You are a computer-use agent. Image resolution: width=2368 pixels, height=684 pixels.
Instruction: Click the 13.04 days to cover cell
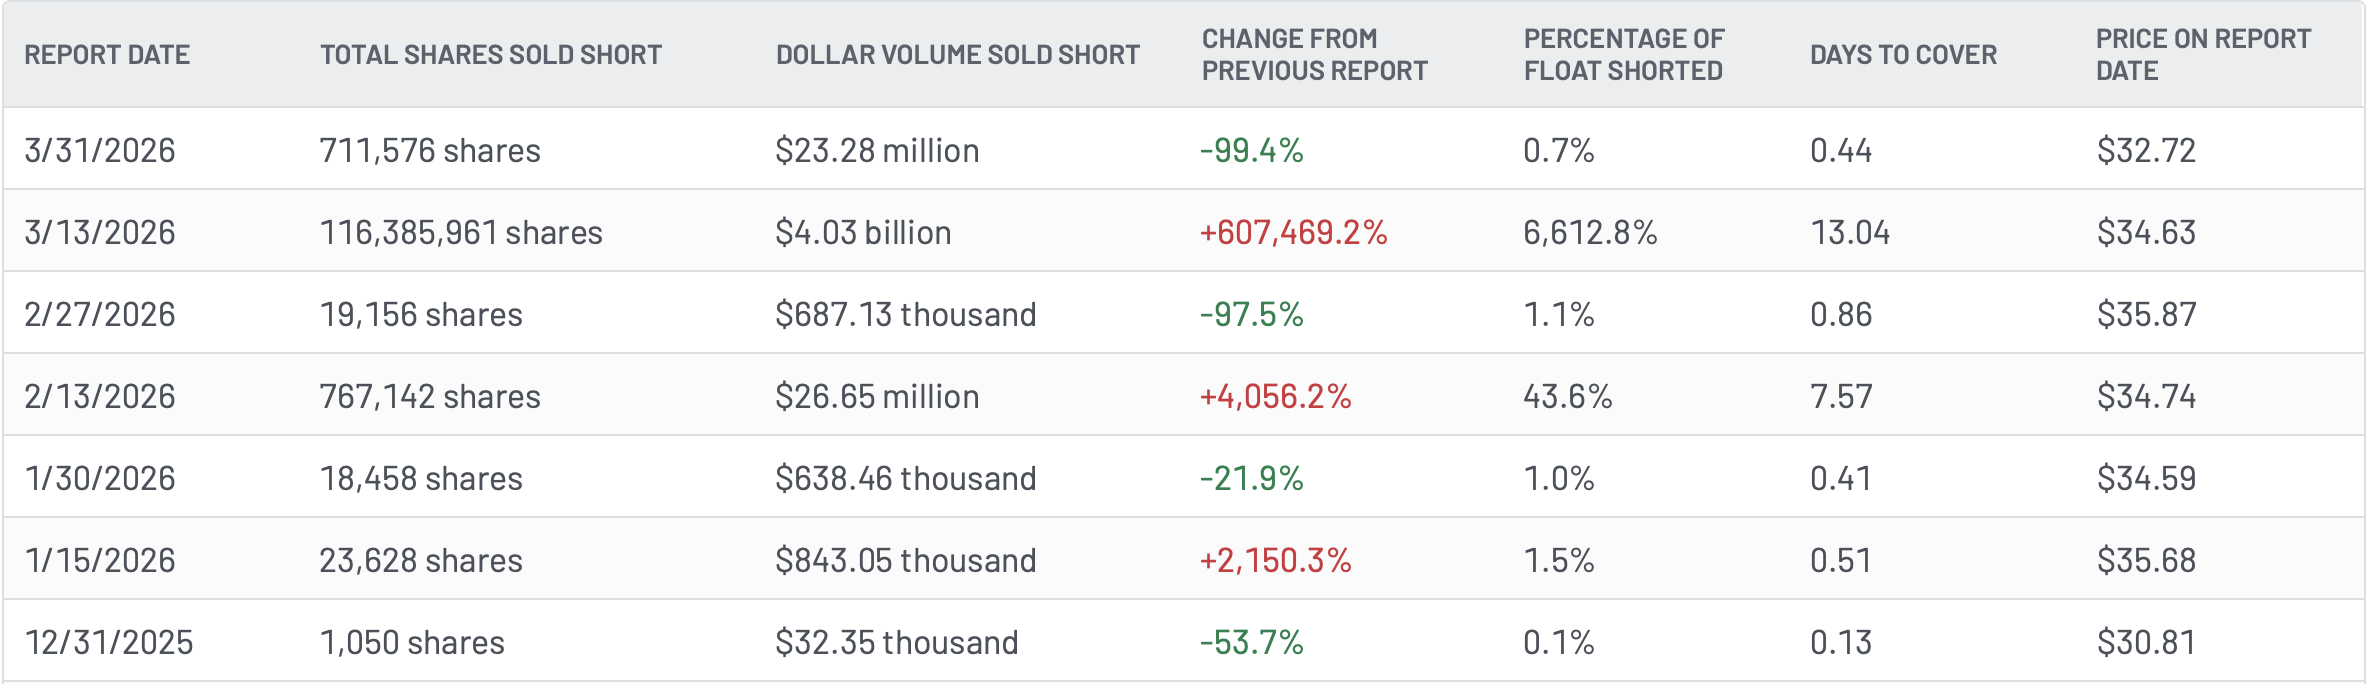tap(1850, 232)
